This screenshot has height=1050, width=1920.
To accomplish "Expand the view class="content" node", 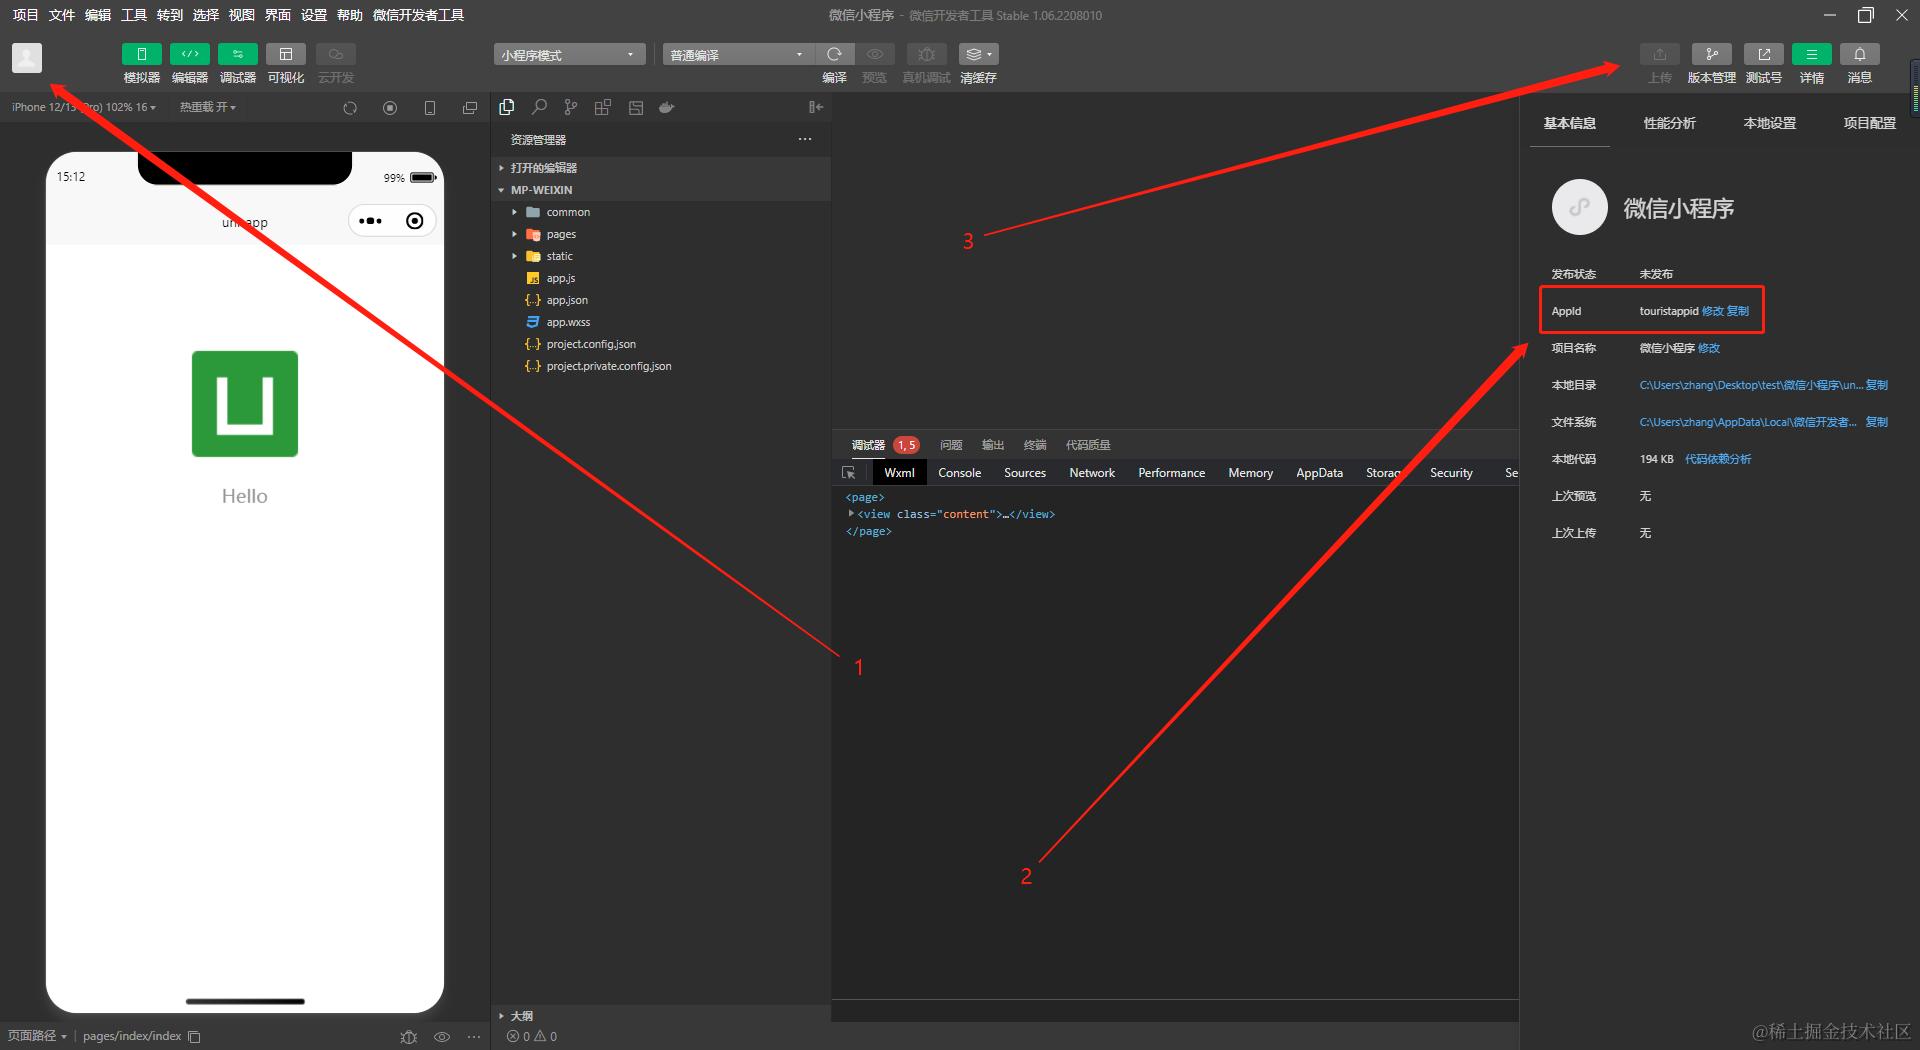I will (851, 514).
